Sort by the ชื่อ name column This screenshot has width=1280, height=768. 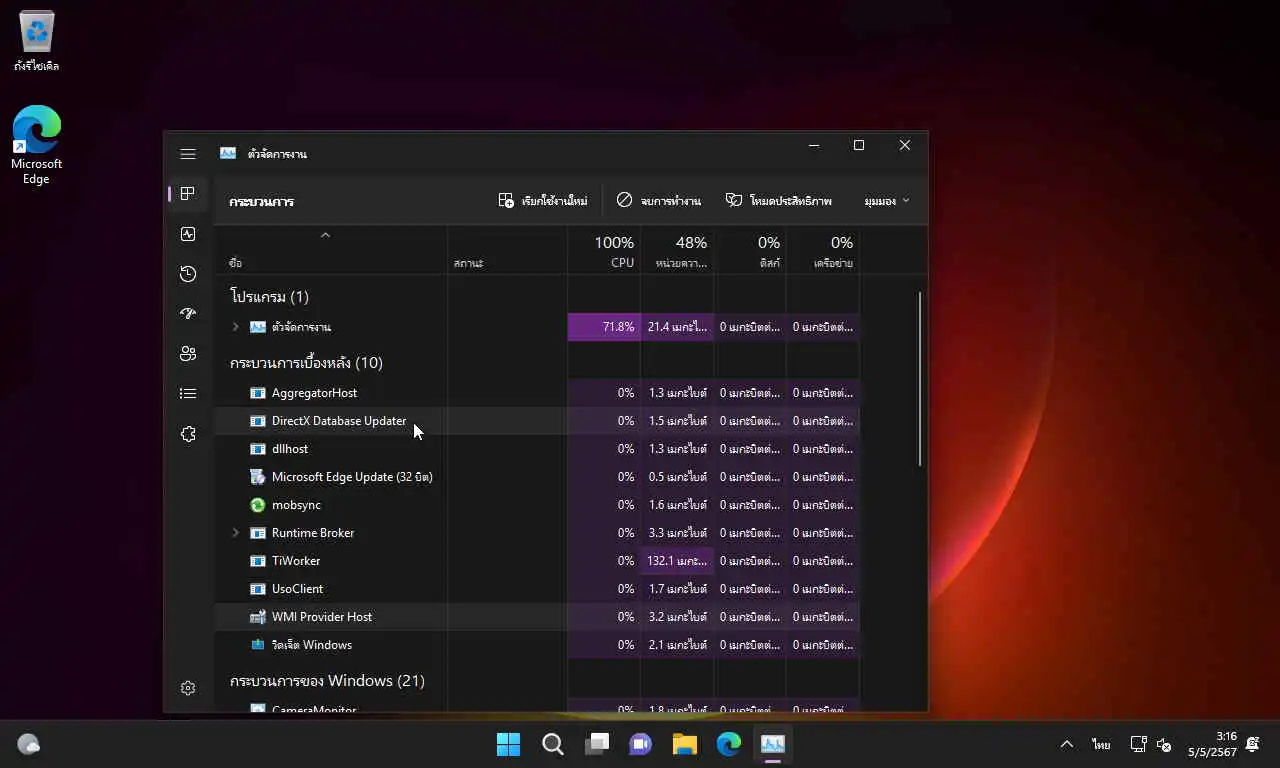[330, 251]
